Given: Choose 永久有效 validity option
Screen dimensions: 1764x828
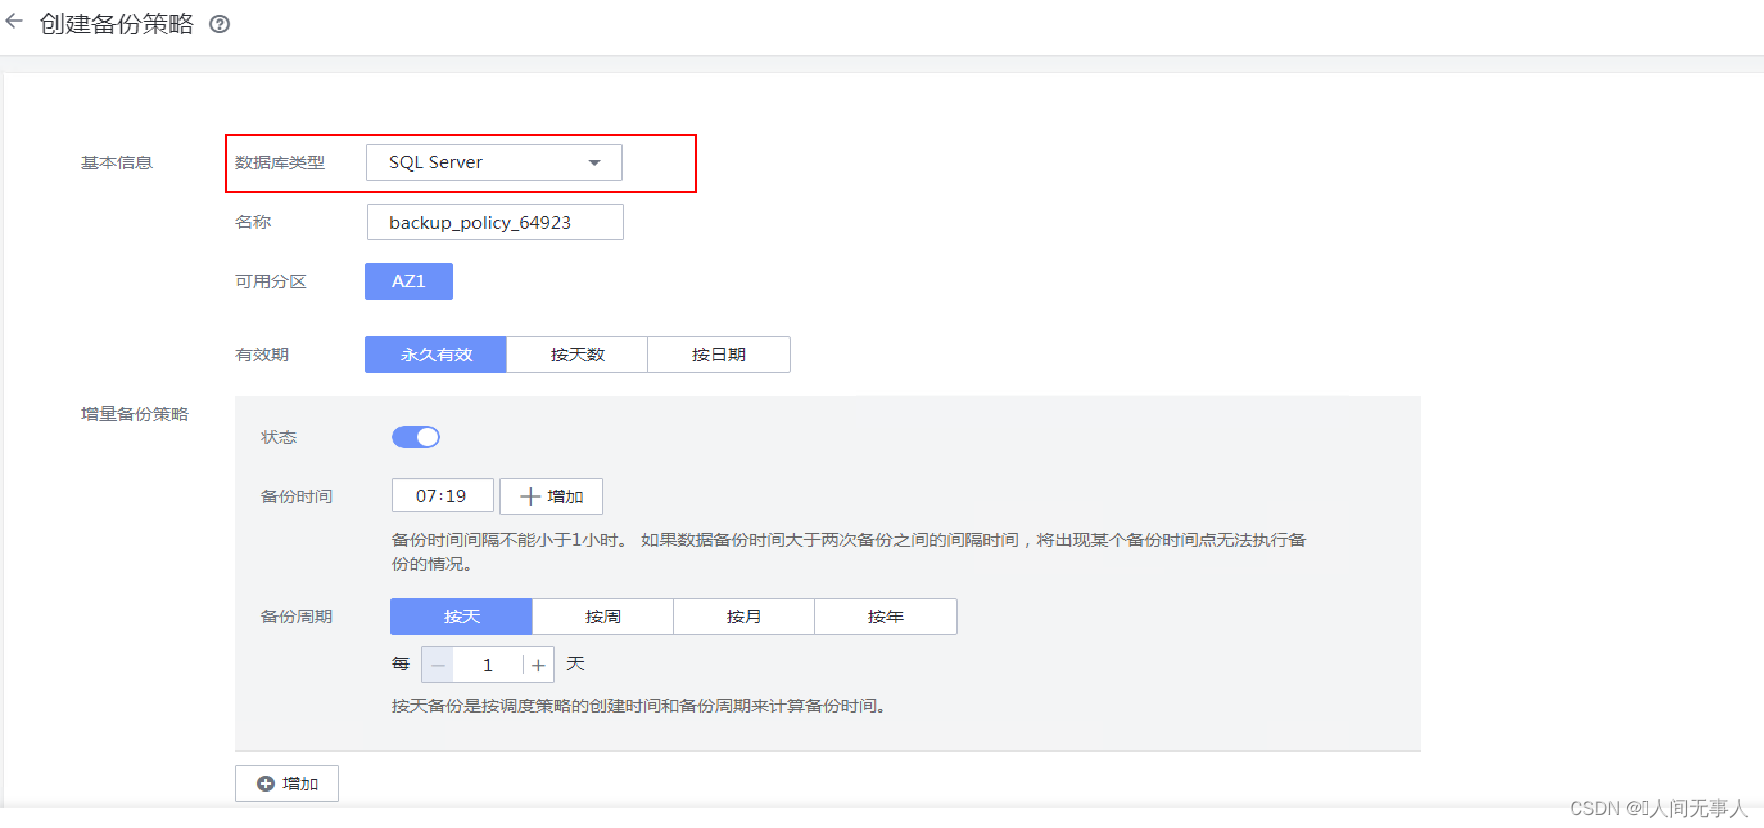Looking at the screenshot, I should click(436, 354).
